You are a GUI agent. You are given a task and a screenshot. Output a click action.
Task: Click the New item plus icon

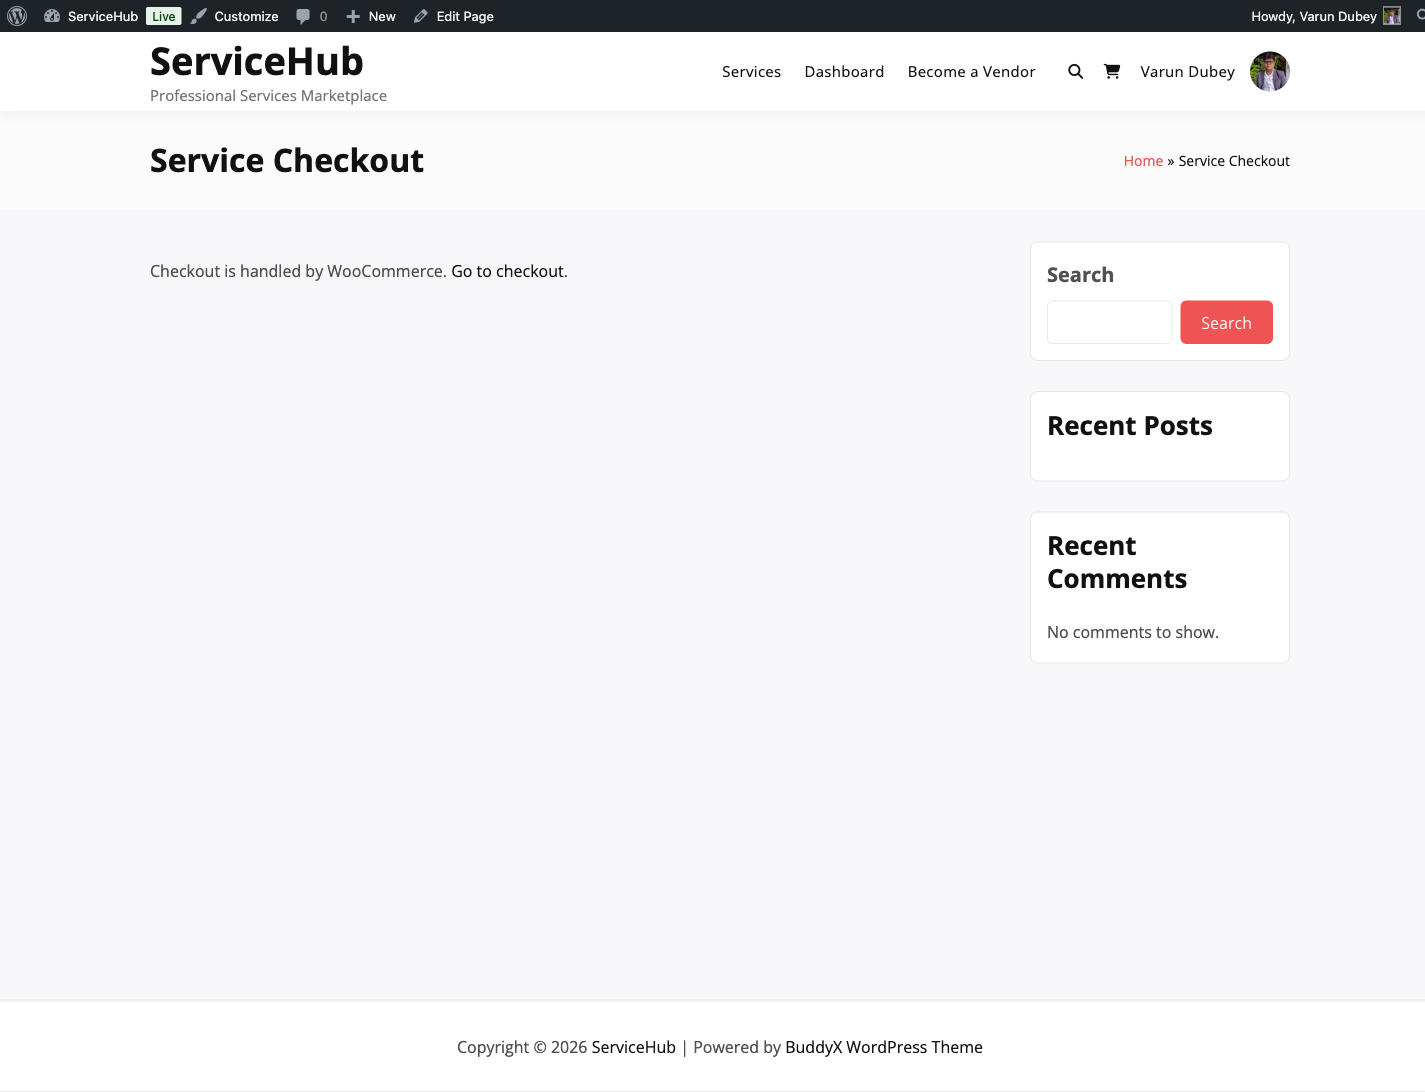pyautogui.click(x=351, y=16)
